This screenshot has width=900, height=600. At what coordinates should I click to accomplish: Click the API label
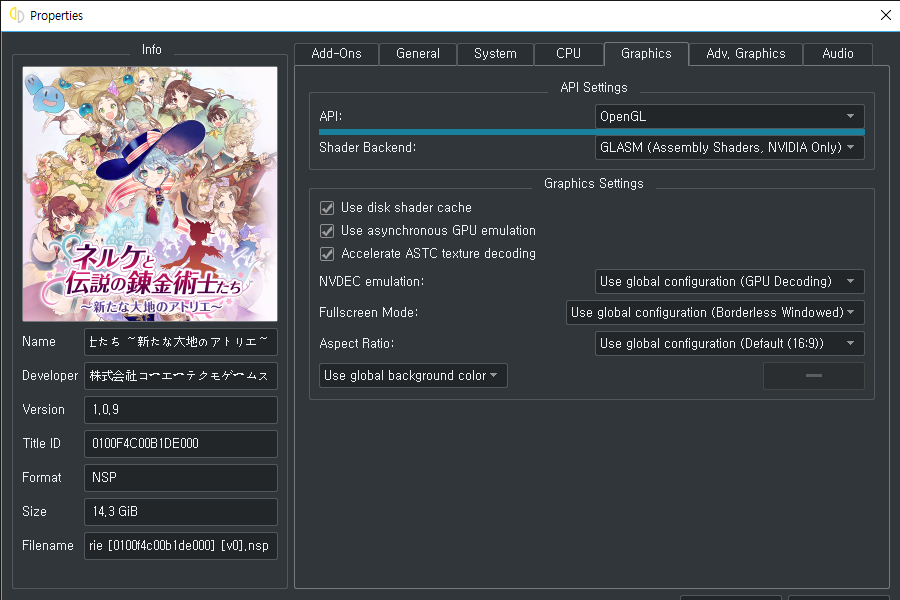click(331, 117)
